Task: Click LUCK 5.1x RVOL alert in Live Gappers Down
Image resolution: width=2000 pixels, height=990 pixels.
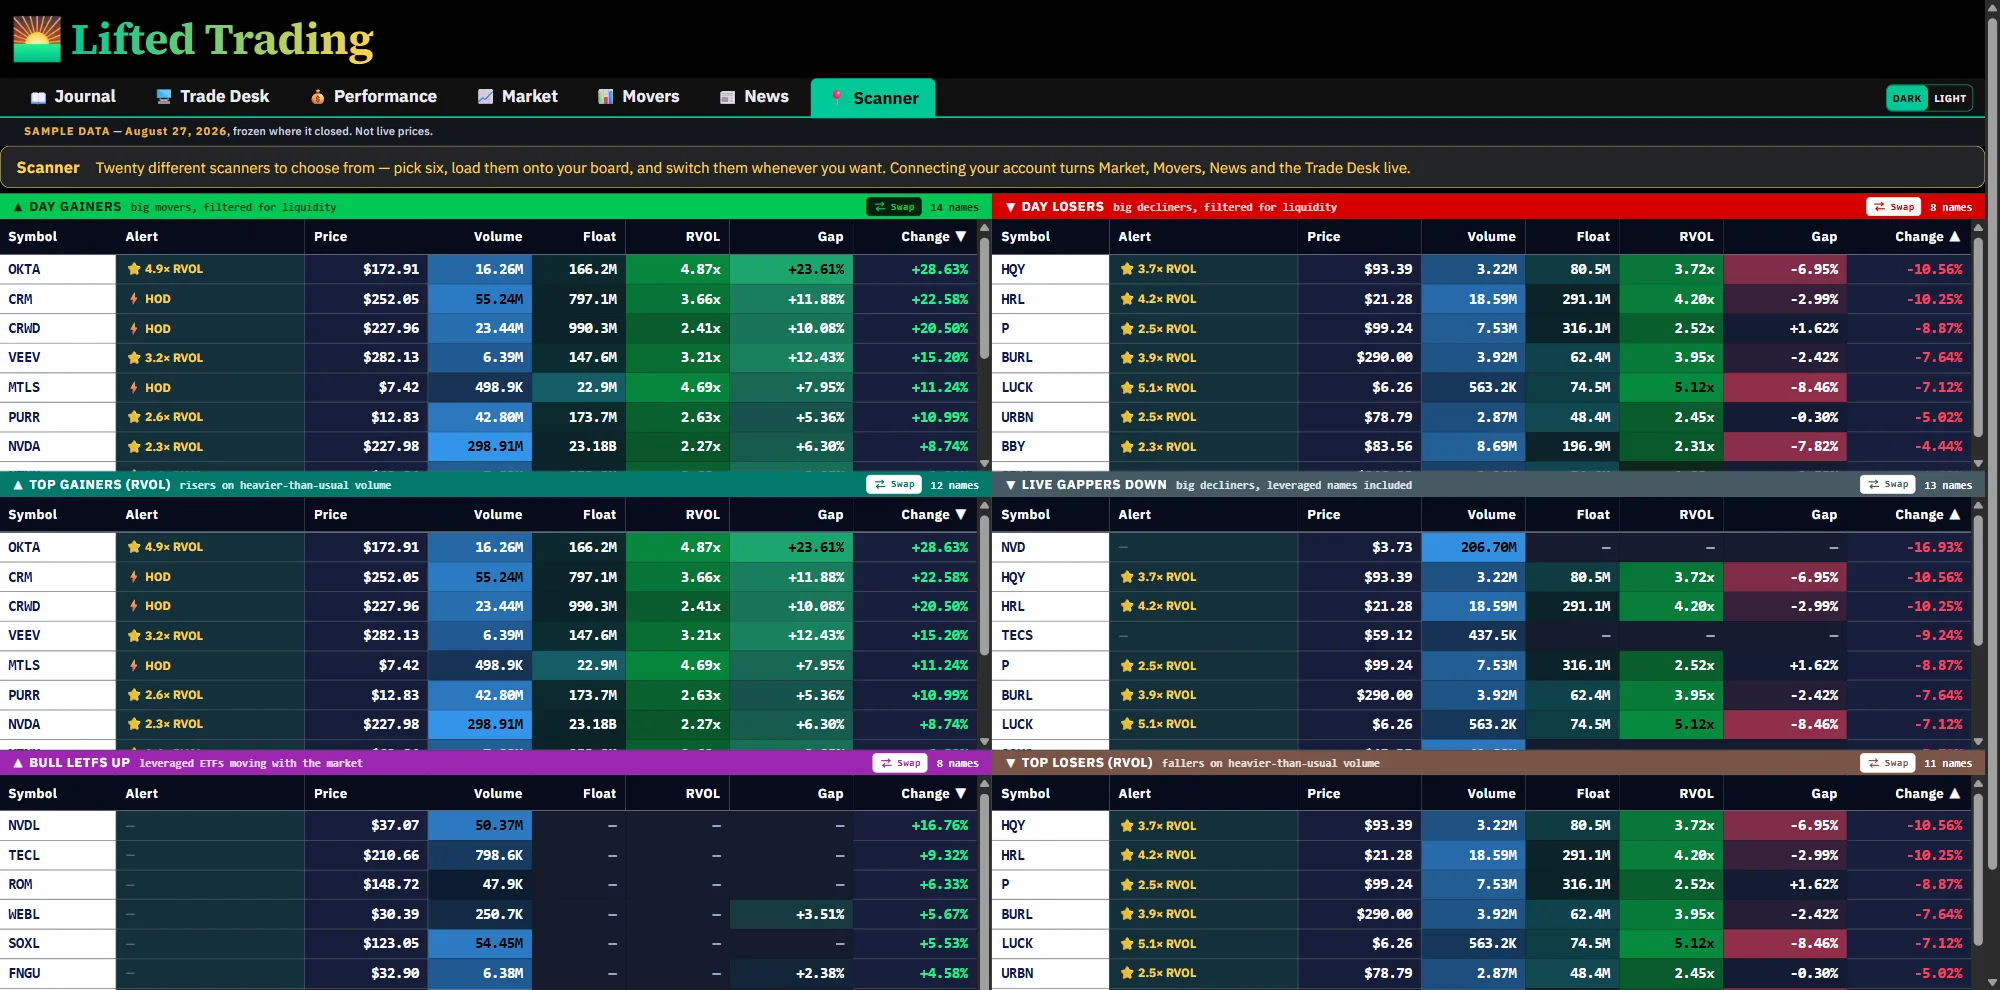Action: coord(1158,724)
